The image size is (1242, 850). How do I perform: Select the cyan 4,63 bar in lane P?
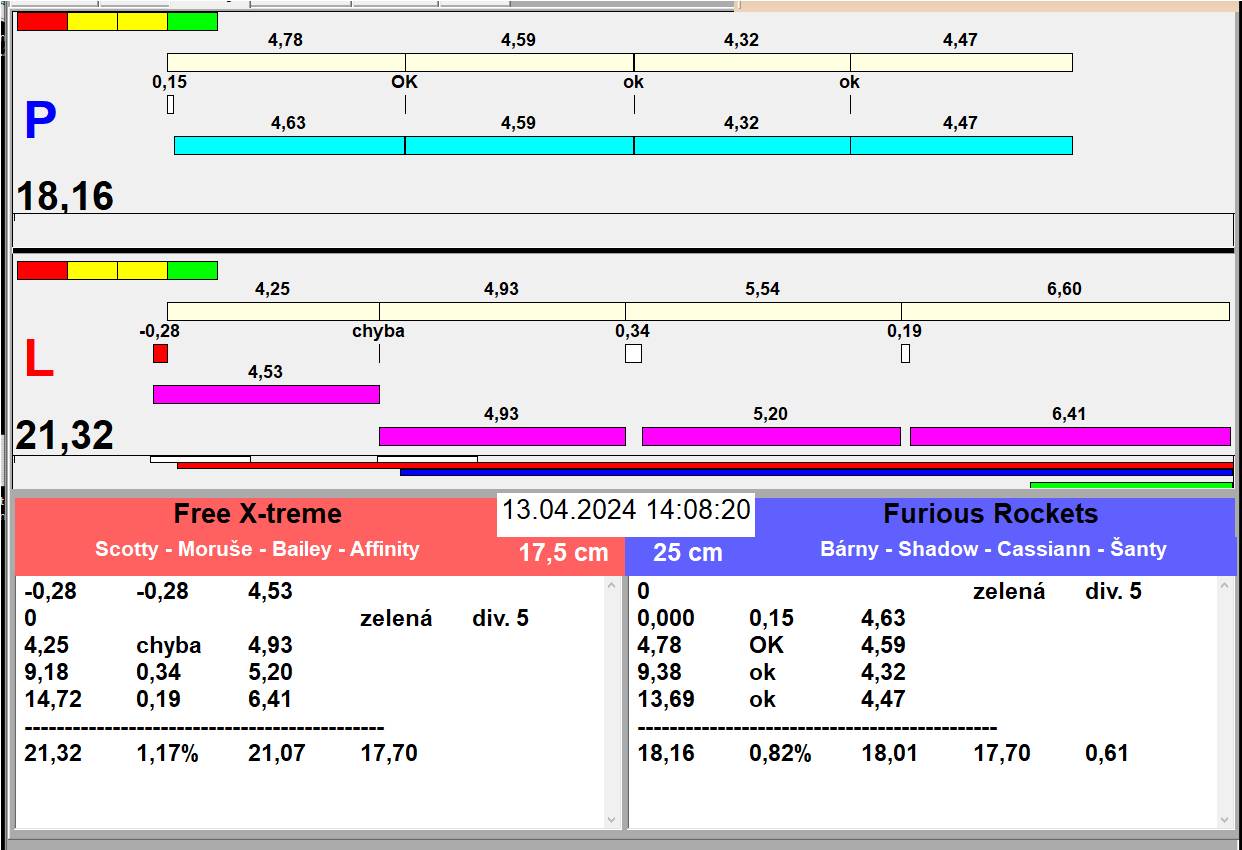(x=290, y=146)
